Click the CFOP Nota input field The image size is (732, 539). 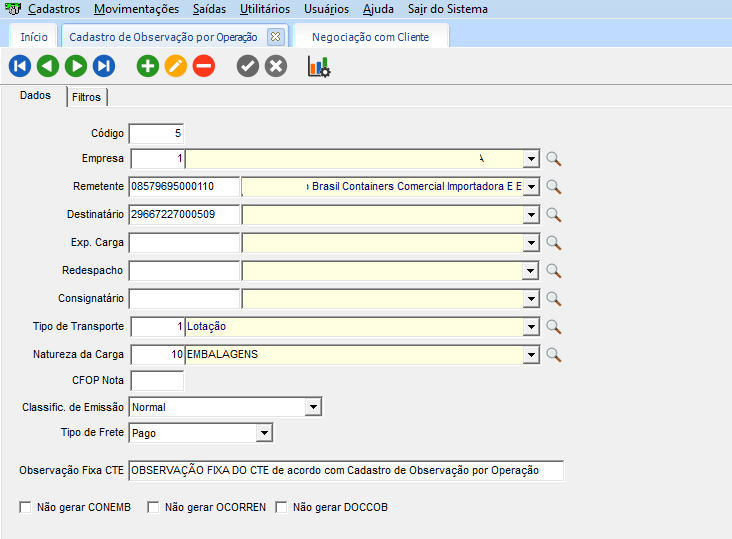point(157,380)
